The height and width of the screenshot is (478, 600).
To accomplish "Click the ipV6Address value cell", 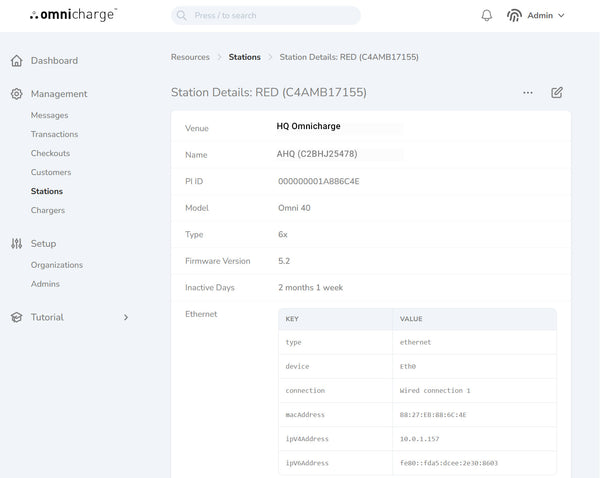I will click(x=474, y=463).
